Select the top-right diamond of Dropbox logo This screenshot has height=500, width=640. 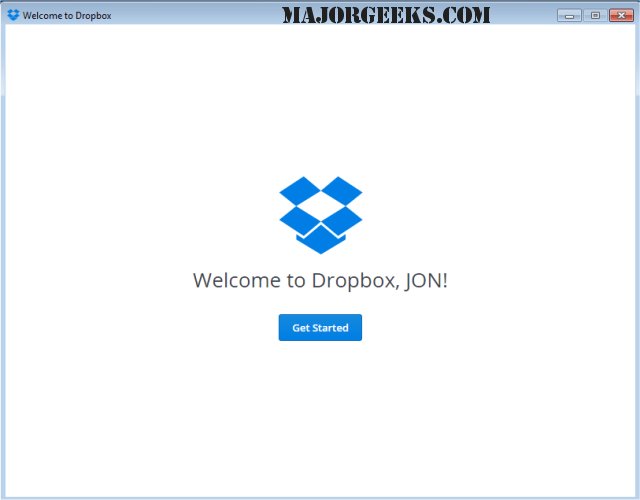click(342, 189)
